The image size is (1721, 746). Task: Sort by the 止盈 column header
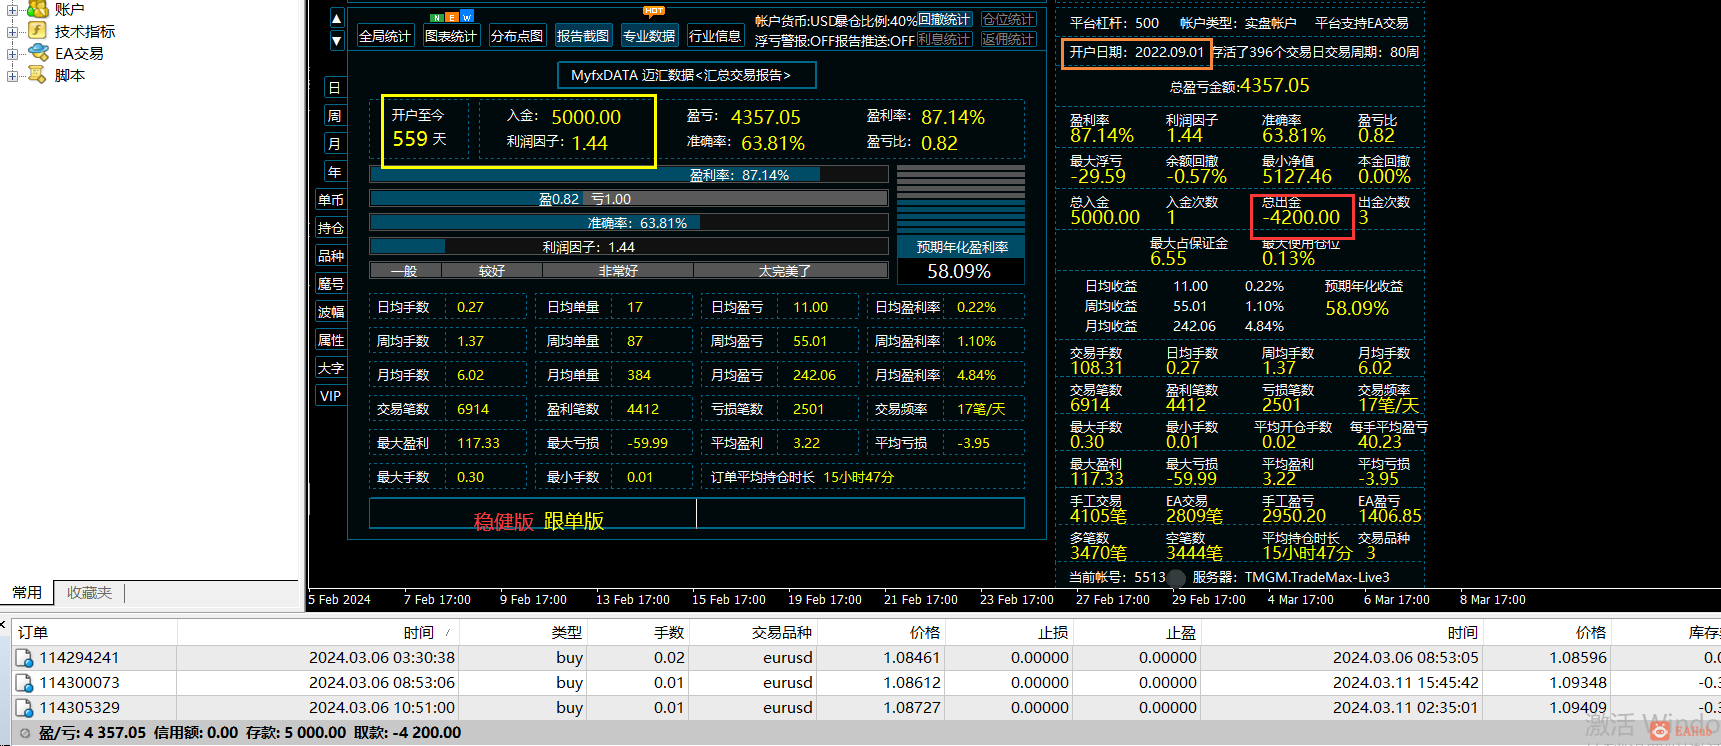point(1137,633)
